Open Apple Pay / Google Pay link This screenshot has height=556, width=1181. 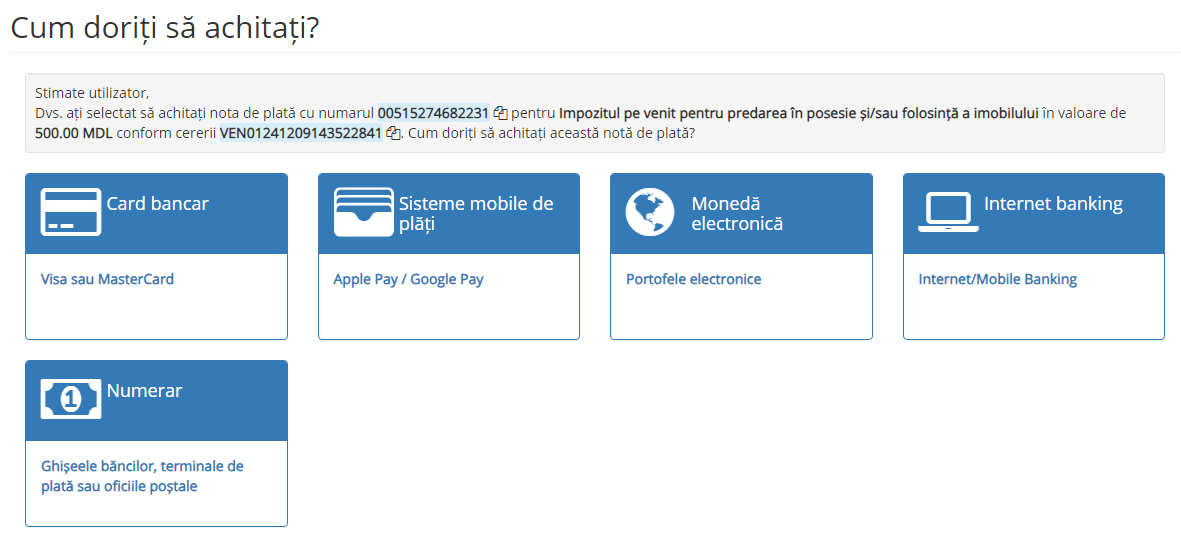tap(408, 280)
